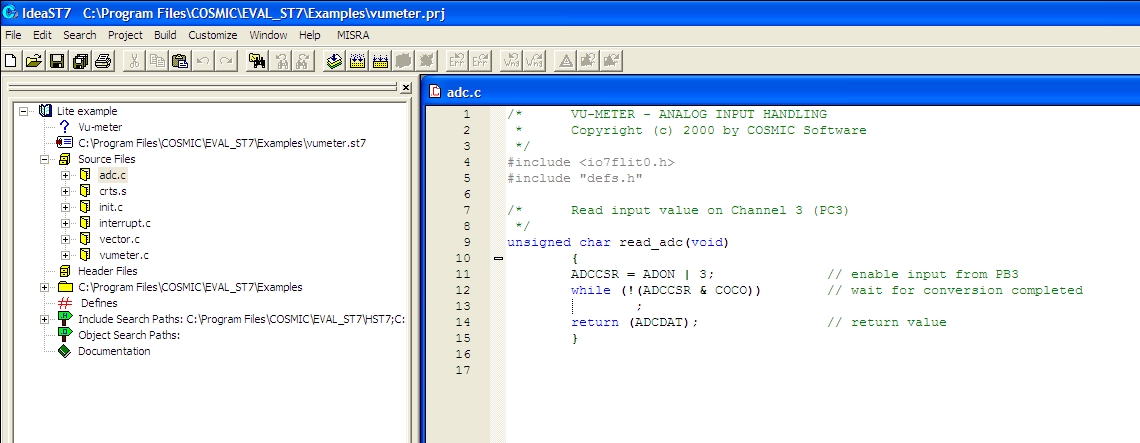
Task: Click the next error Err icon
Action: (x=481, y=61)
